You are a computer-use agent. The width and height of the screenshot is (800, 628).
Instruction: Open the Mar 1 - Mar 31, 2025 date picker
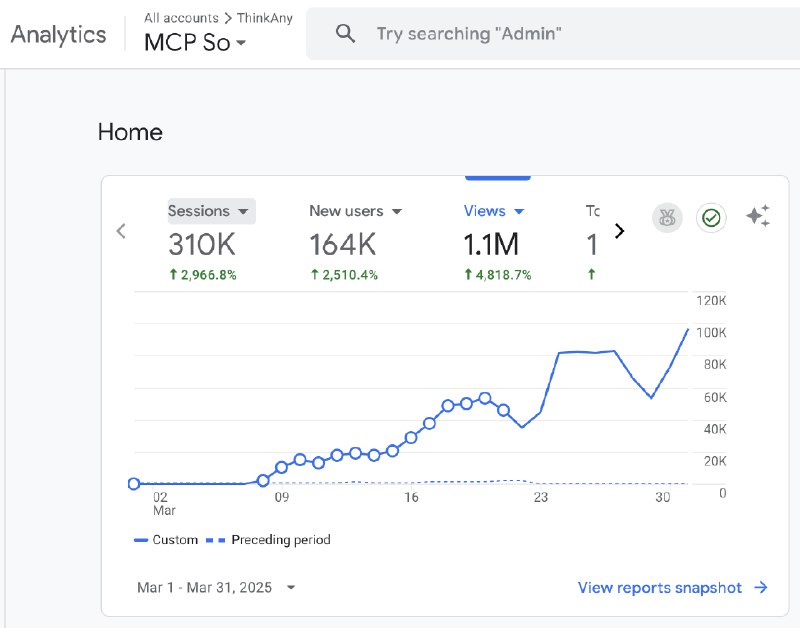coord(216,587)
